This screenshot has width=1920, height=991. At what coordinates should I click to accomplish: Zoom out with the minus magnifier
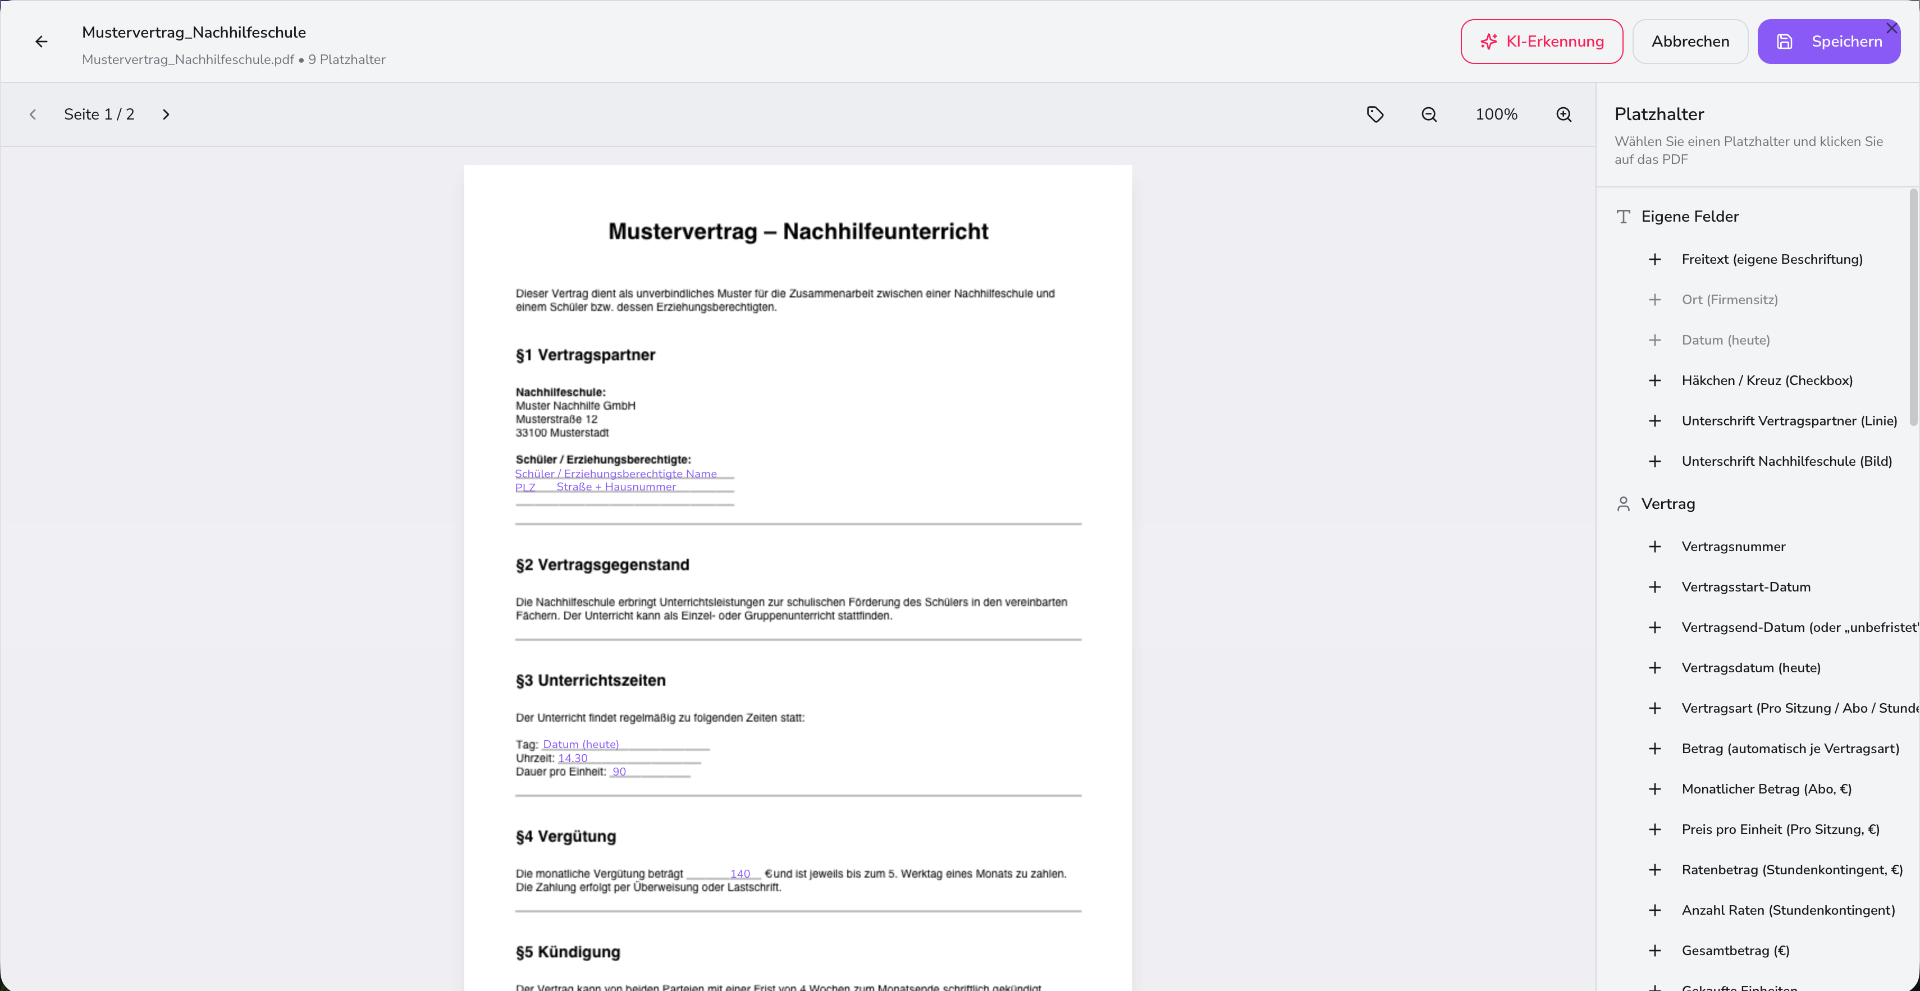1429,115
